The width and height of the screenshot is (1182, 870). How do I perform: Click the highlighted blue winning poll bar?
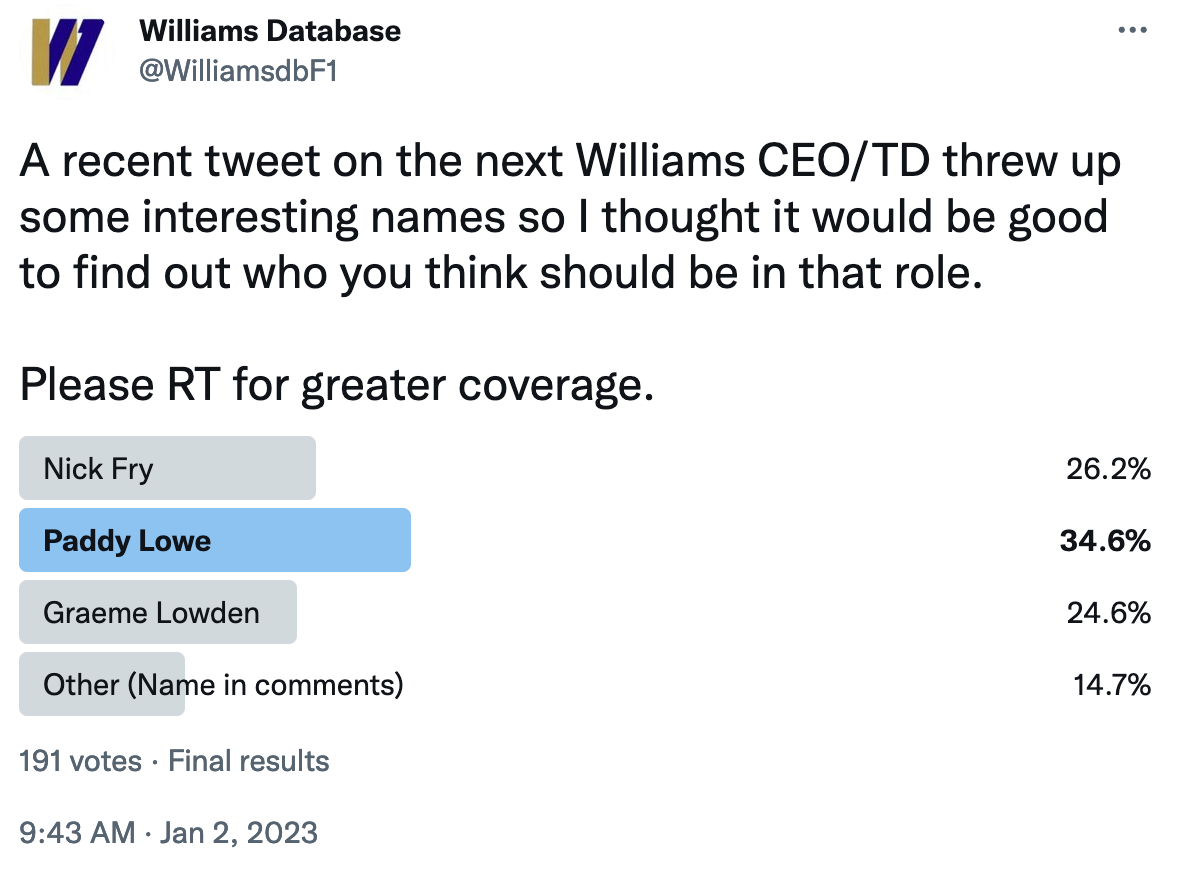coord(215,540)
